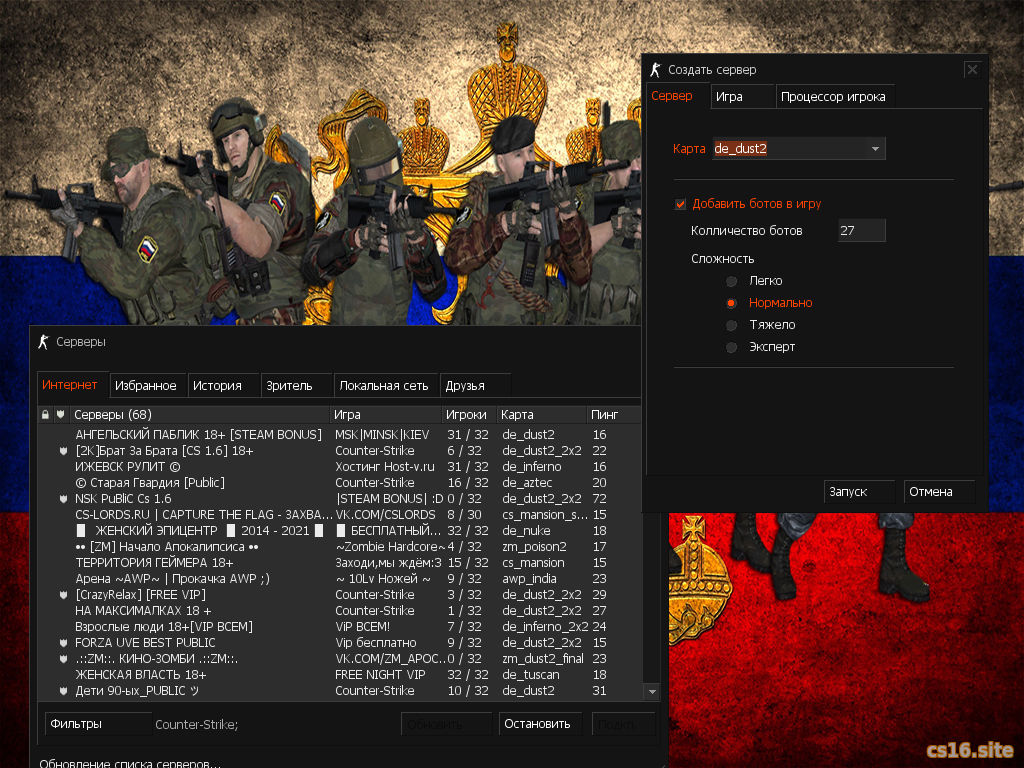Select Эксперт difficulty

pos(731,347)
